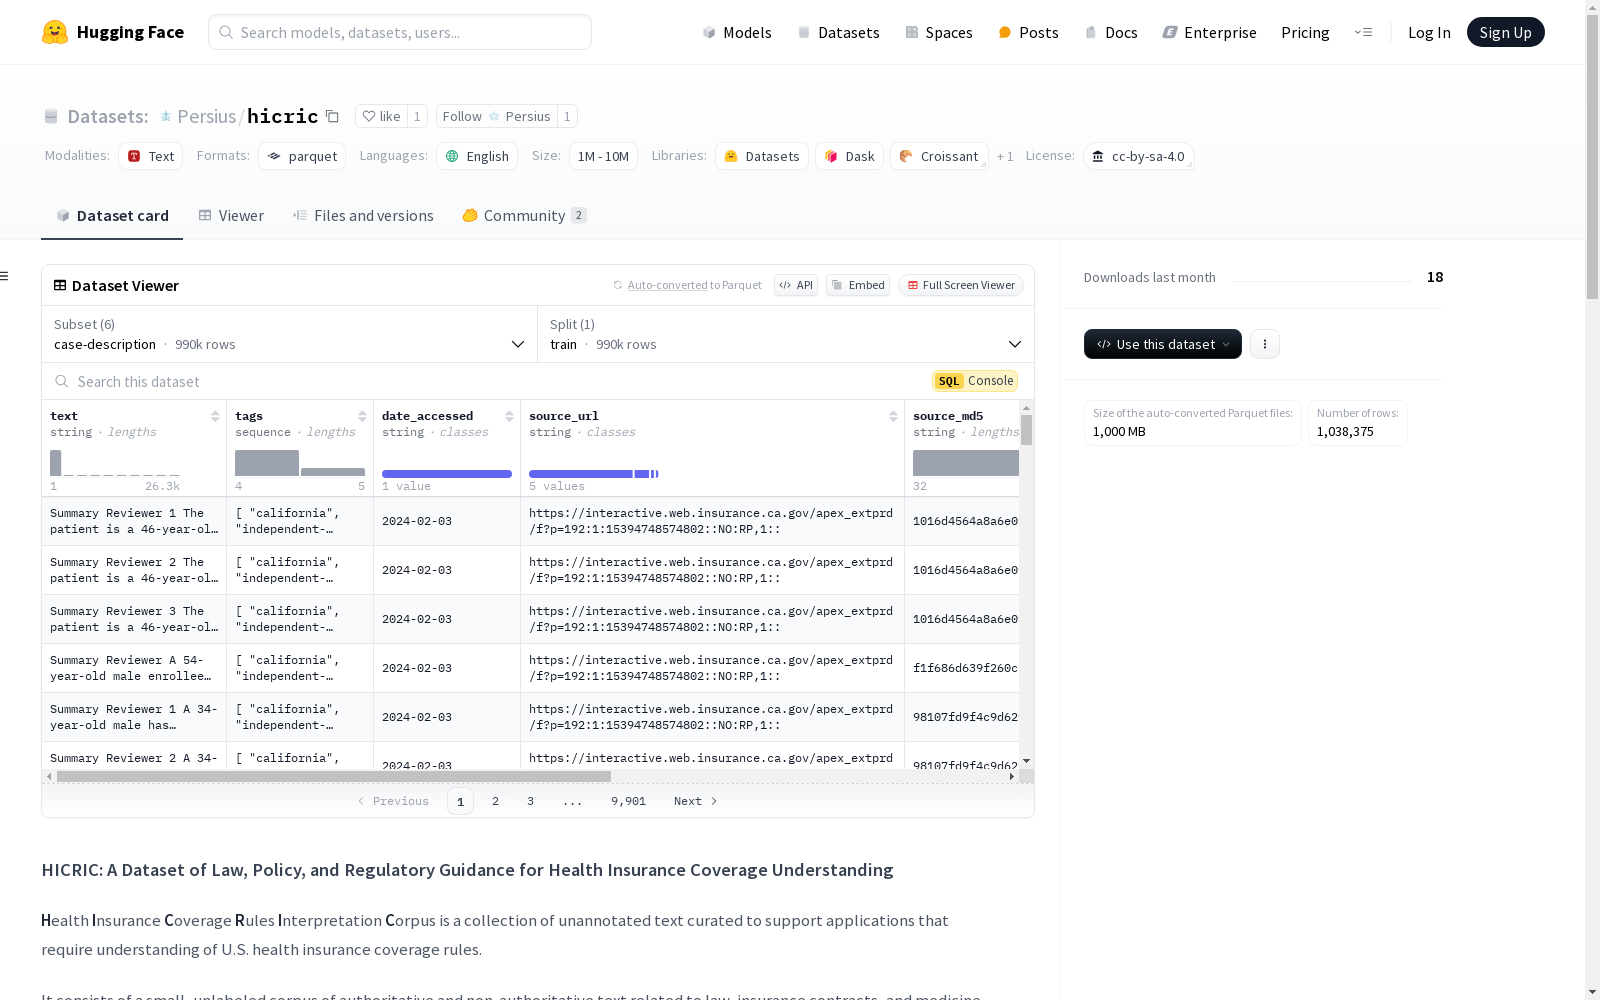Open the collapsed navigation menu icon
The height and width of the screenshot is (1000, 1600).
(1363, 32)
